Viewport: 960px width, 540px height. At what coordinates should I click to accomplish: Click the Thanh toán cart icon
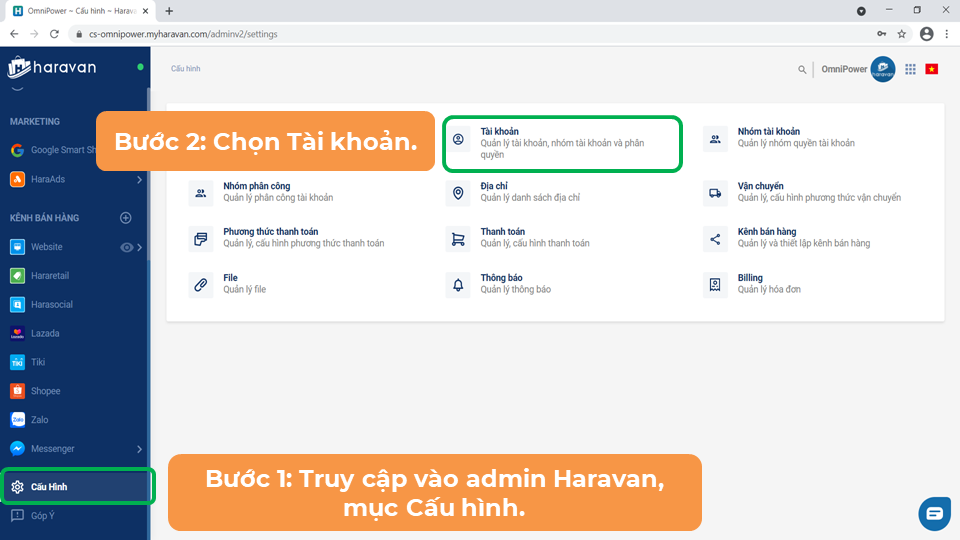point(458,239)
